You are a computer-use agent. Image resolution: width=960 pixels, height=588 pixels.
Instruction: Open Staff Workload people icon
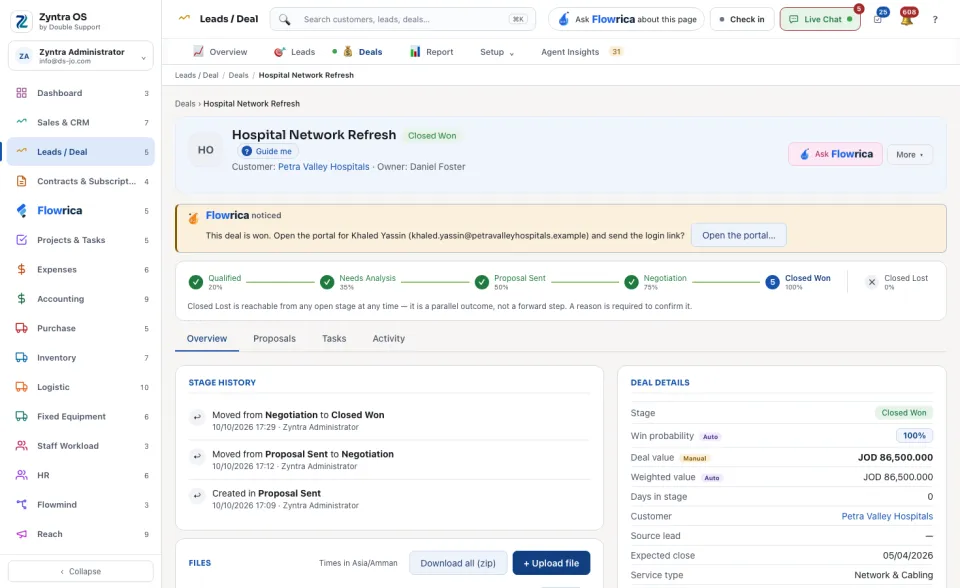pos(21,446)
